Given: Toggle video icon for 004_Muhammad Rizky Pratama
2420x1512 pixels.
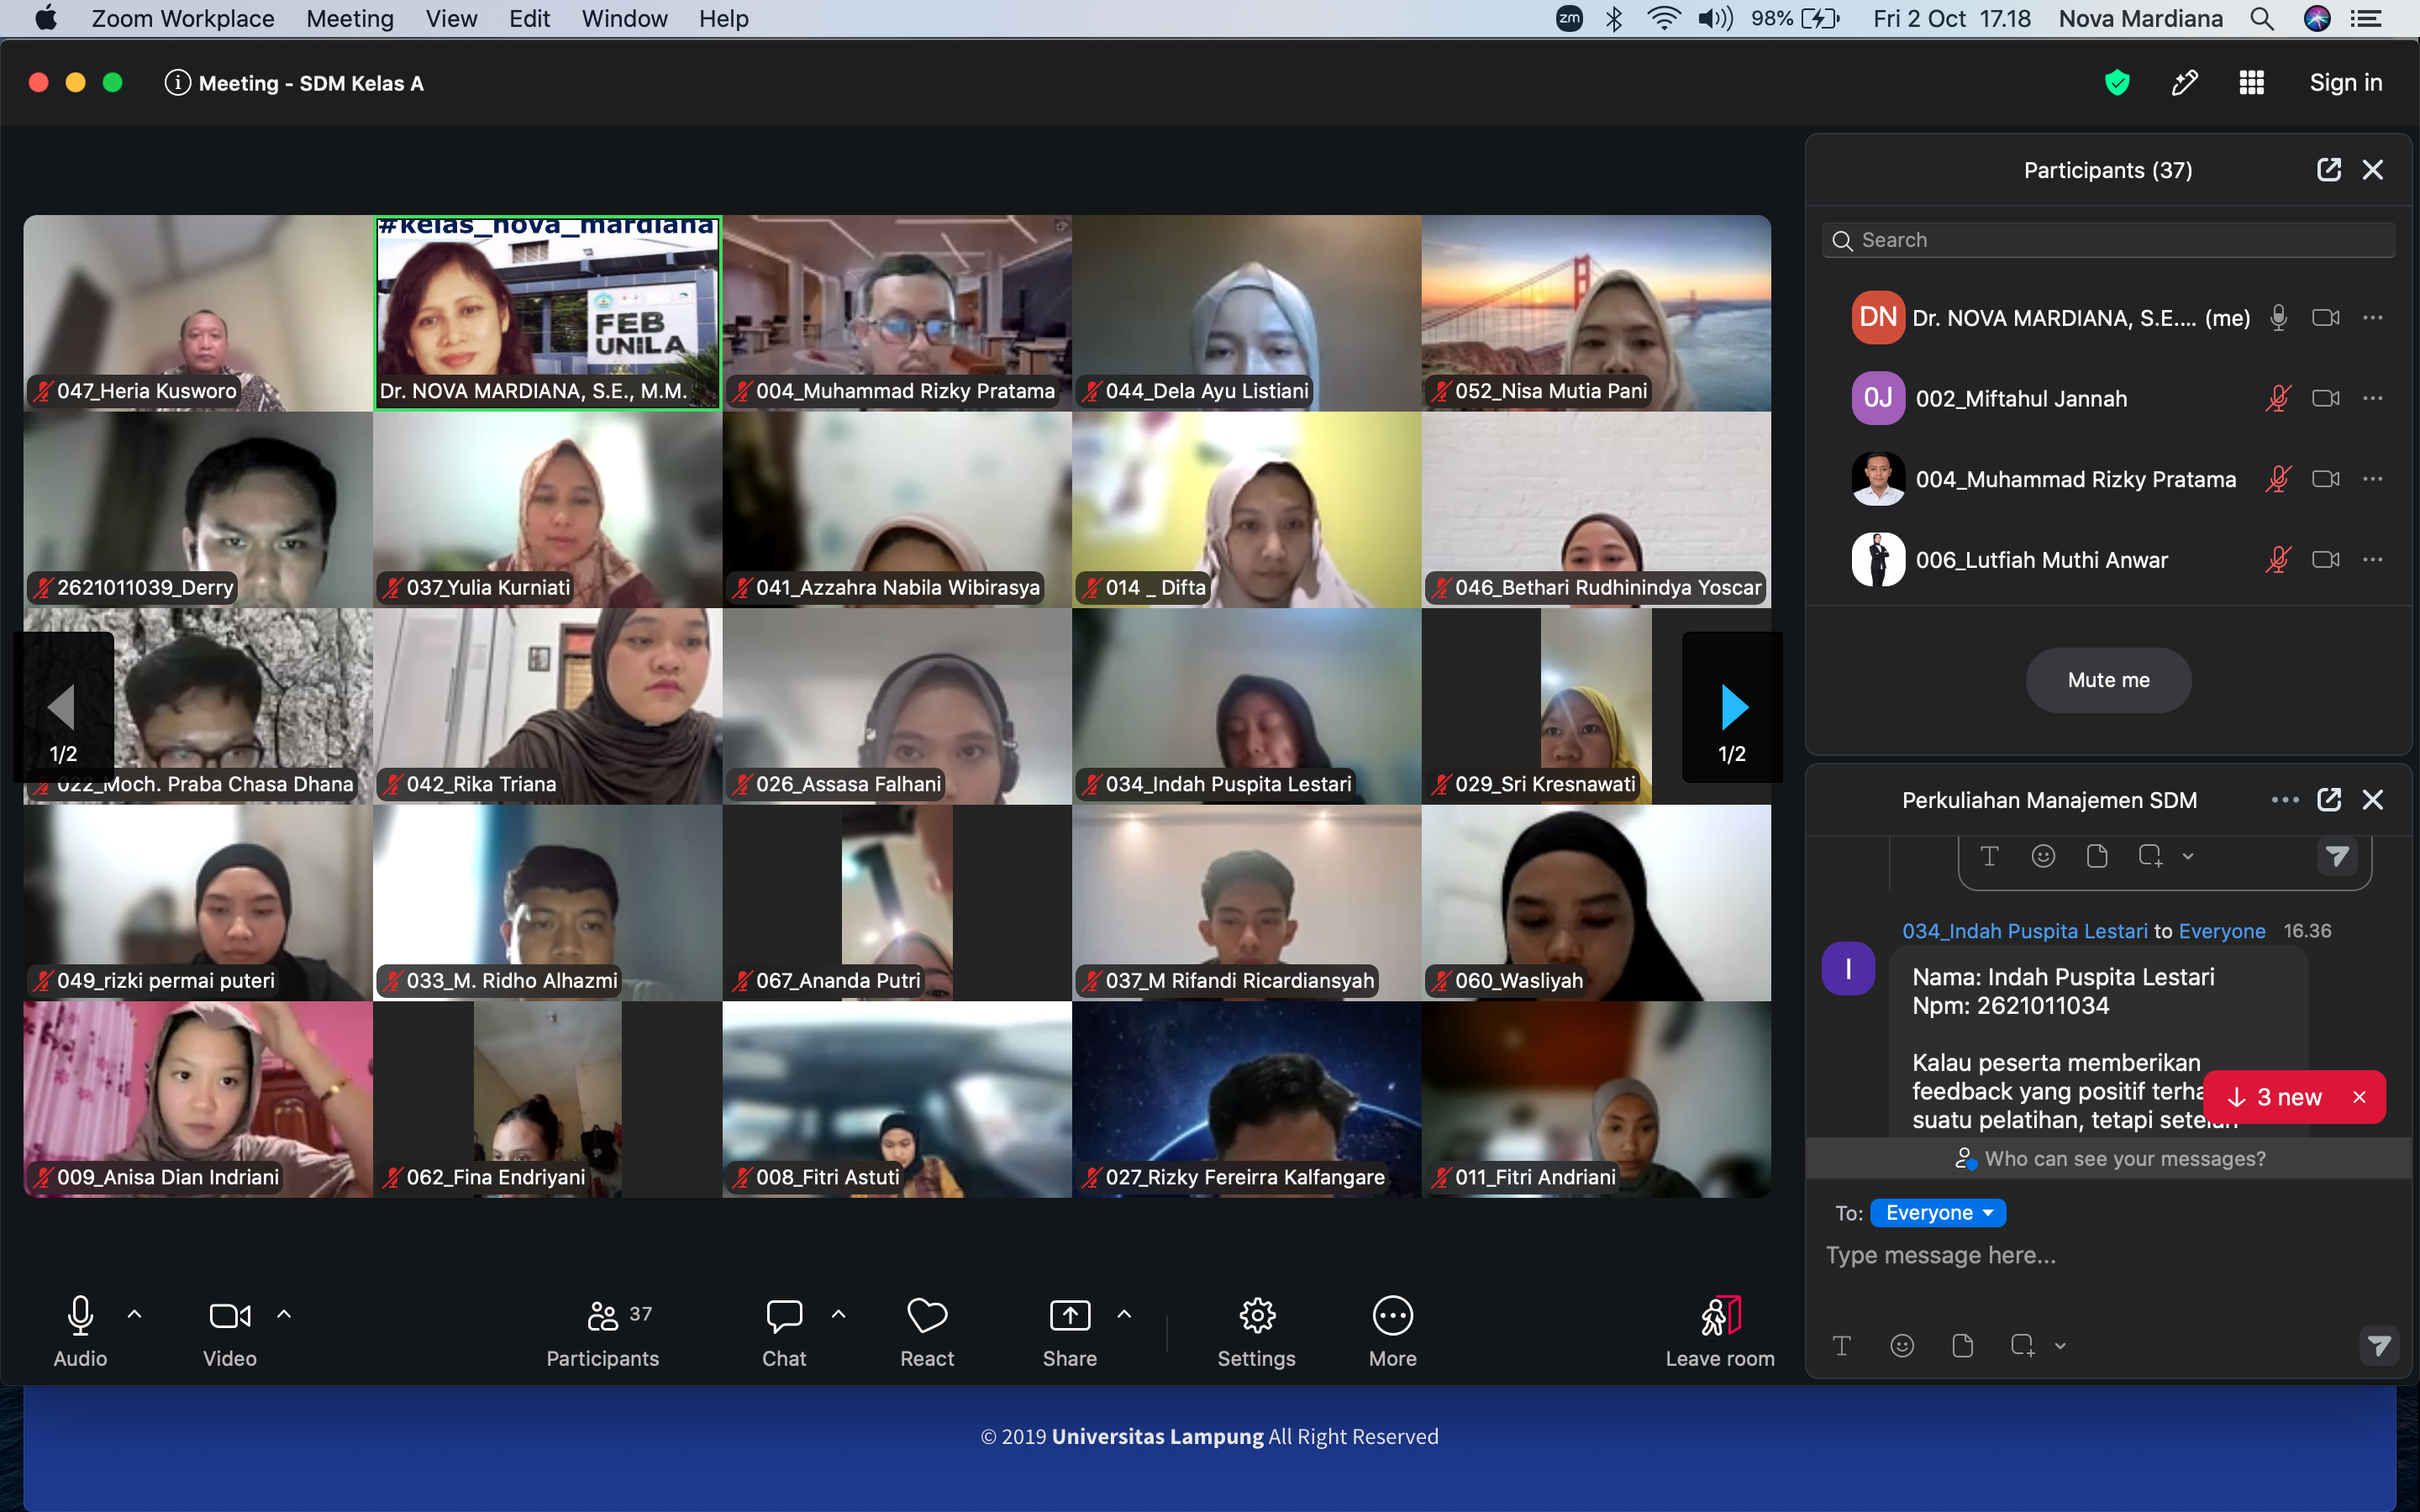Looking at the screenshot, I should click(2325, 479).
